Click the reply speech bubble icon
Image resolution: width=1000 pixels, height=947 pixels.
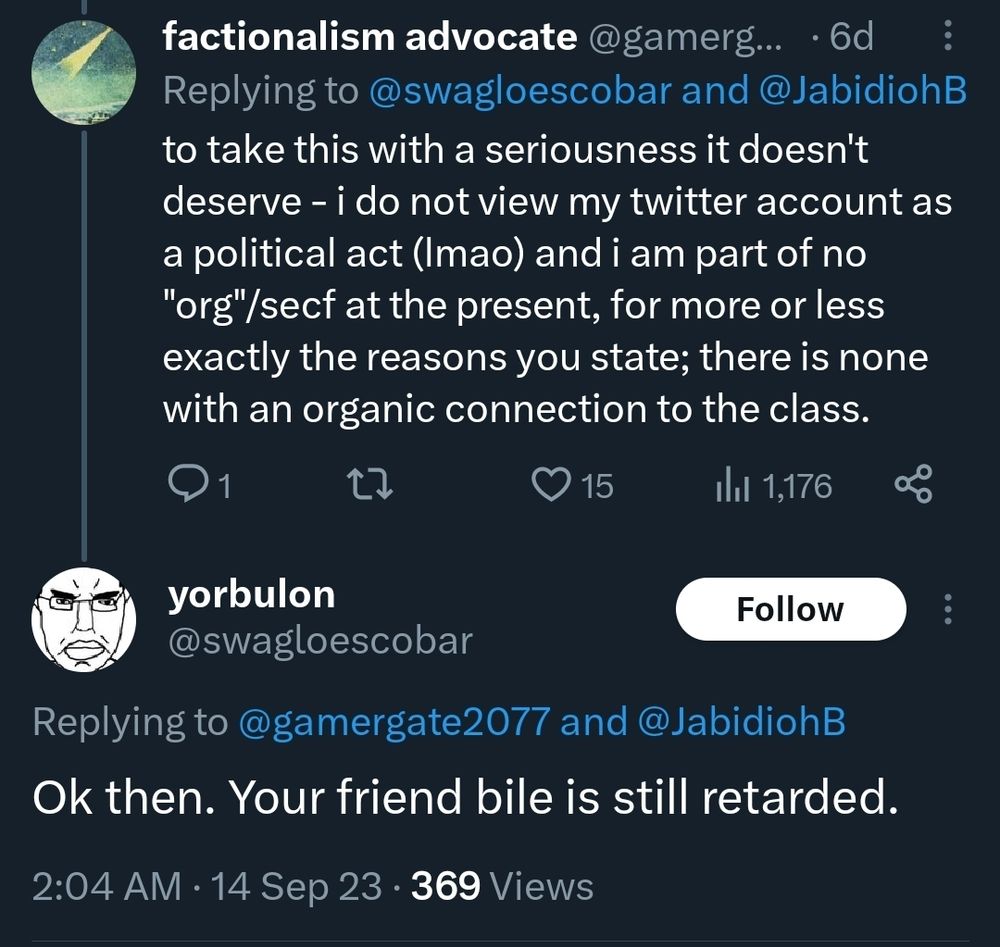tap(186, 485)
